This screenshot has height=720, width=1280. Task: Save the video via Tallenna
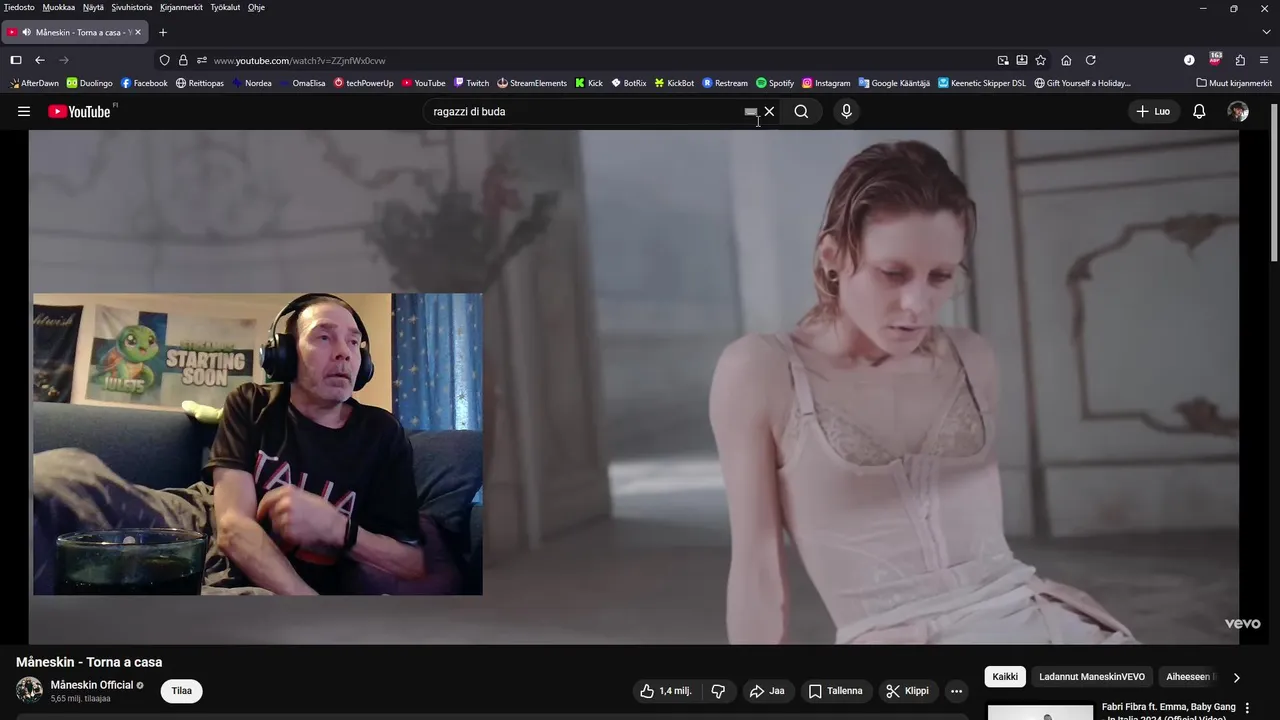pos(835,691)
